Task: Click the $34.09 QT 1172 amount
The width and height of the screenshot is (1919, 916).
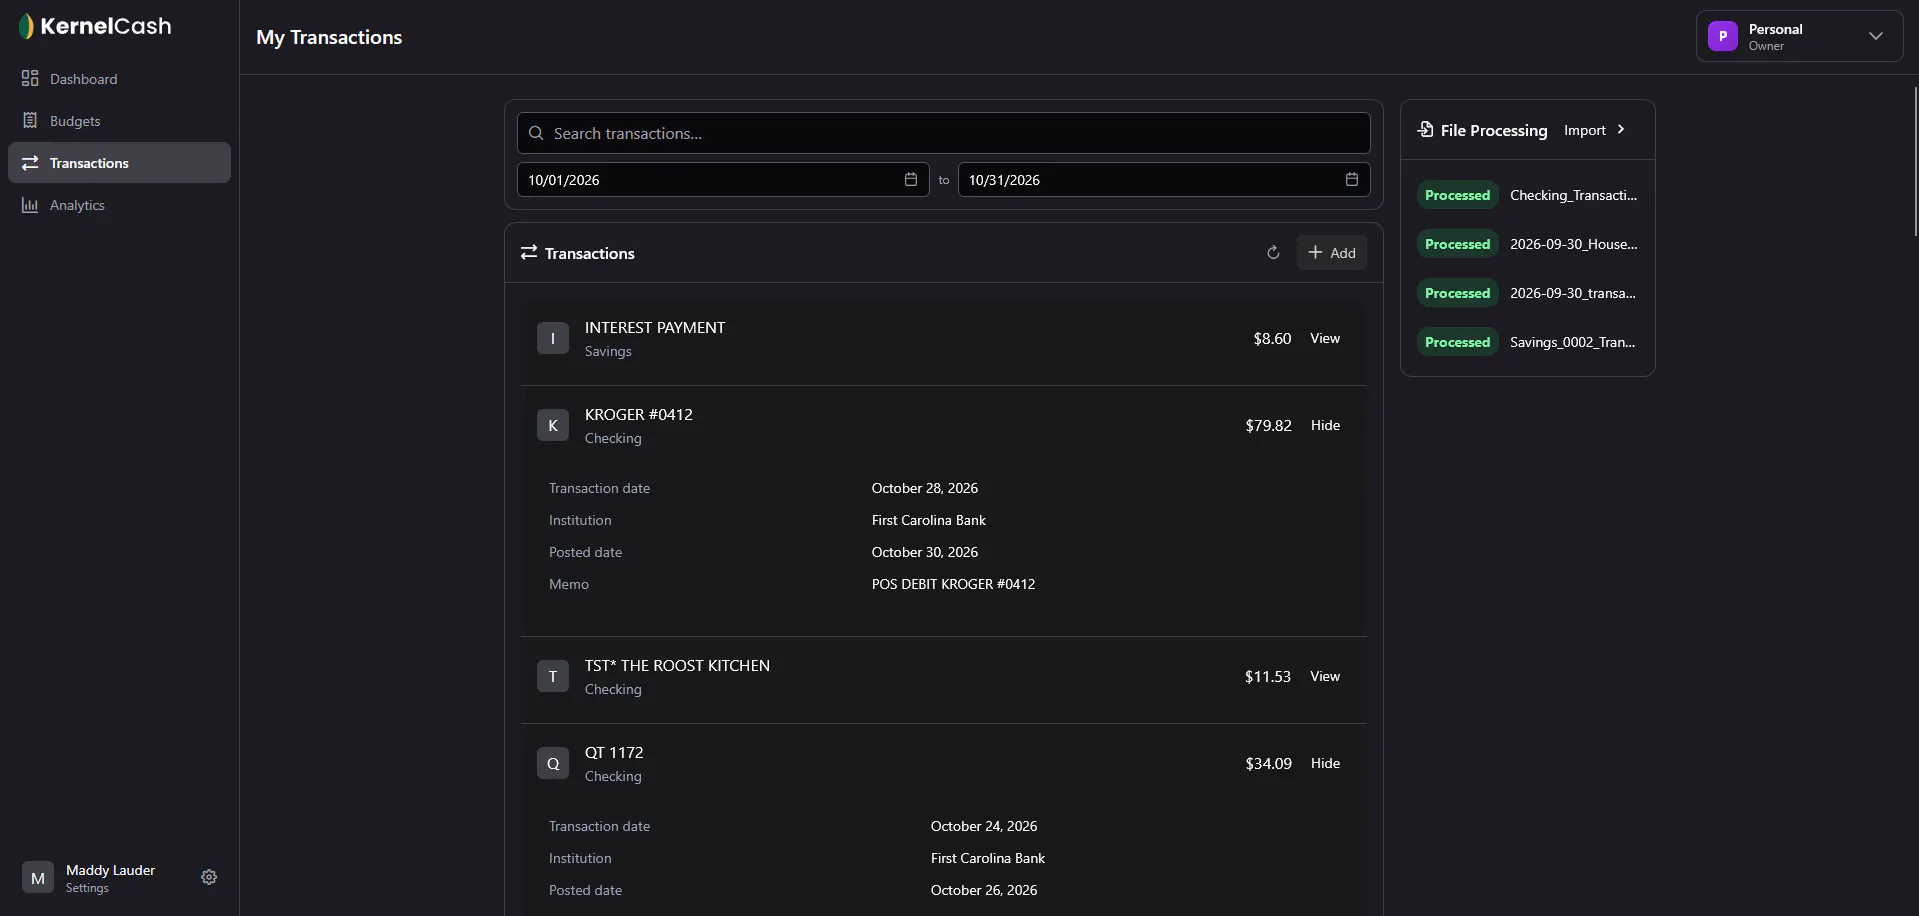Action: click(x=1268, y=763)
